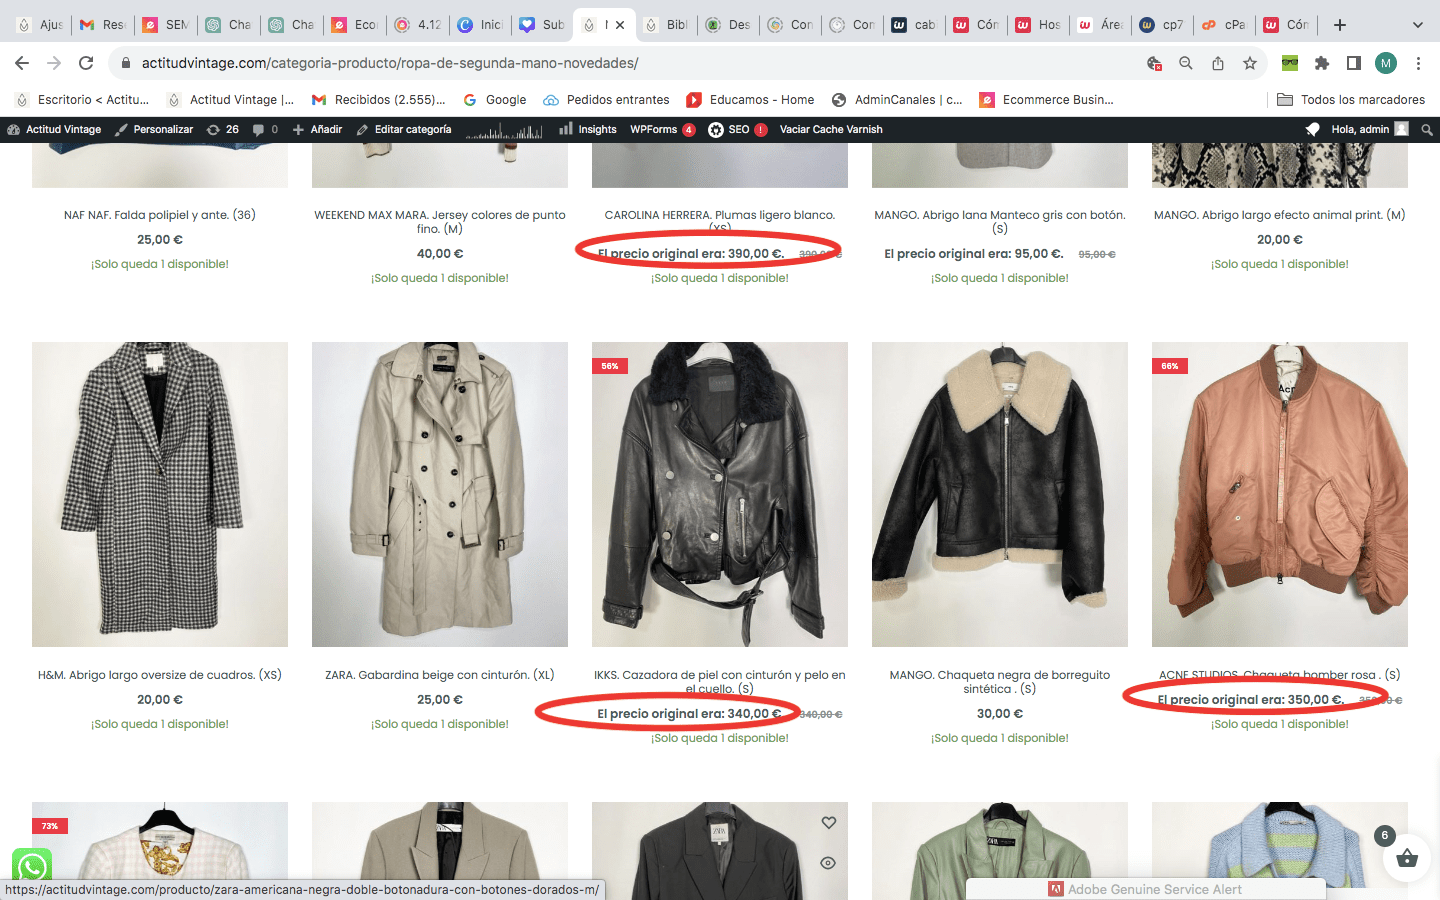This screenshot has height=900, width=1440.
Task: Open the Añadir new content menu
Action: click(x=317, y=129)
